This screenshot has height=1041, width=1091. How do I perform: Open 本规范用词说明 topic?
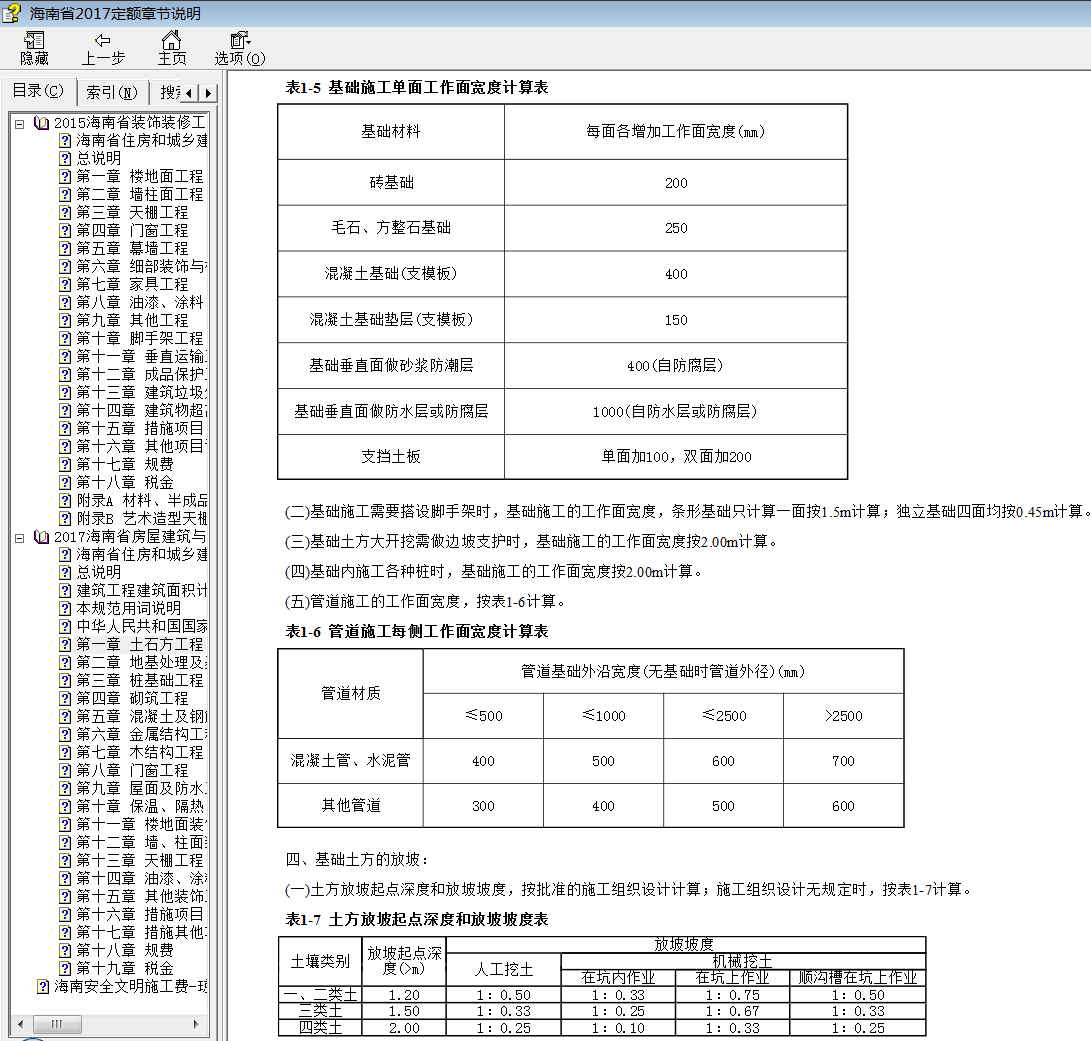point(128,609)
